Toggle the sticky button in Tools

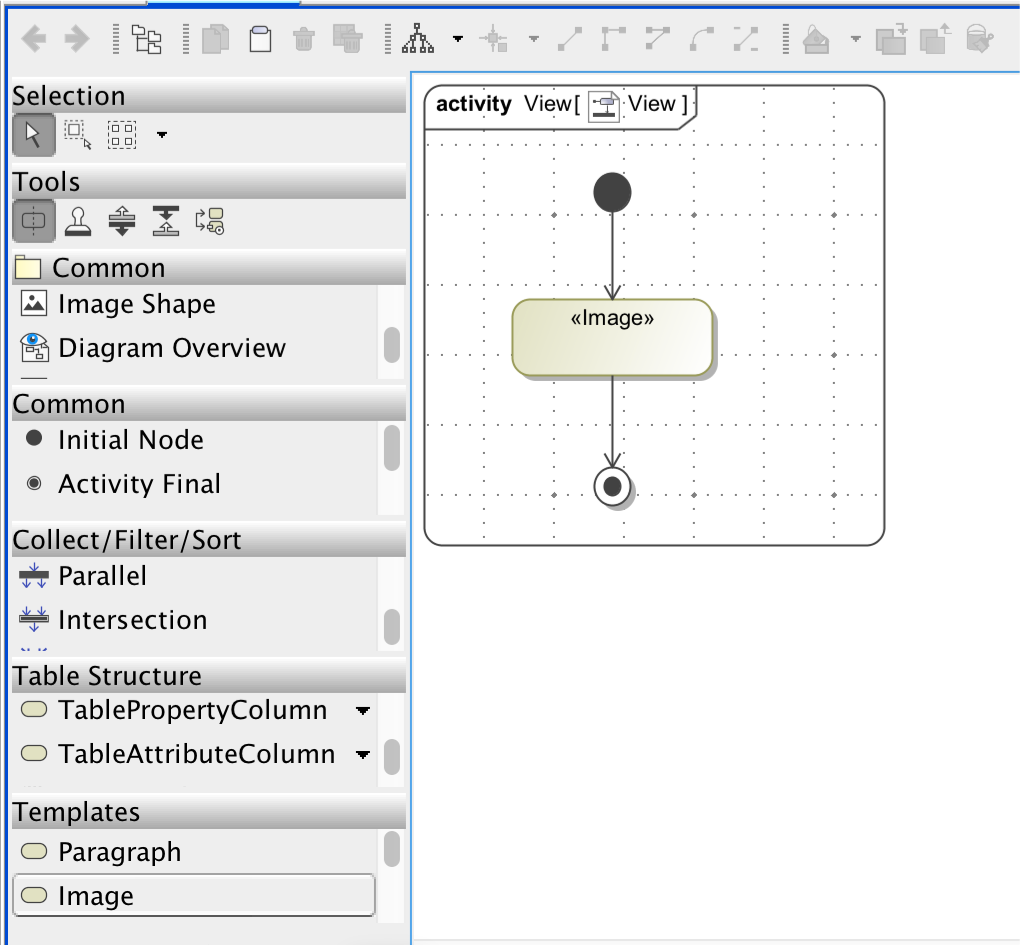[x=33, y=221]
